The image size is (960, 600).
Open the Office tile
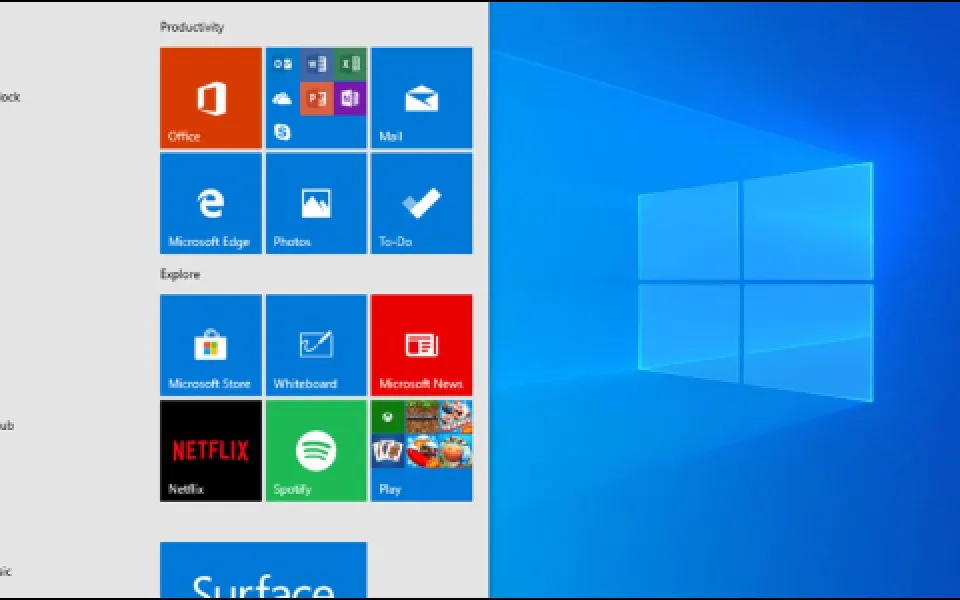point(211,98)
